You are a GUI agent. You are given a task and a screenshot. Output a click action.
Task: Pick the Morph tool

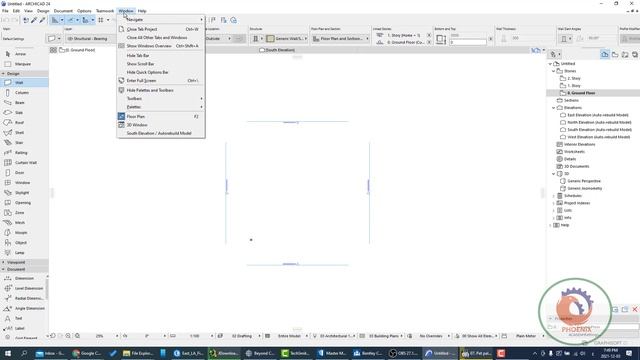(21, 233)
